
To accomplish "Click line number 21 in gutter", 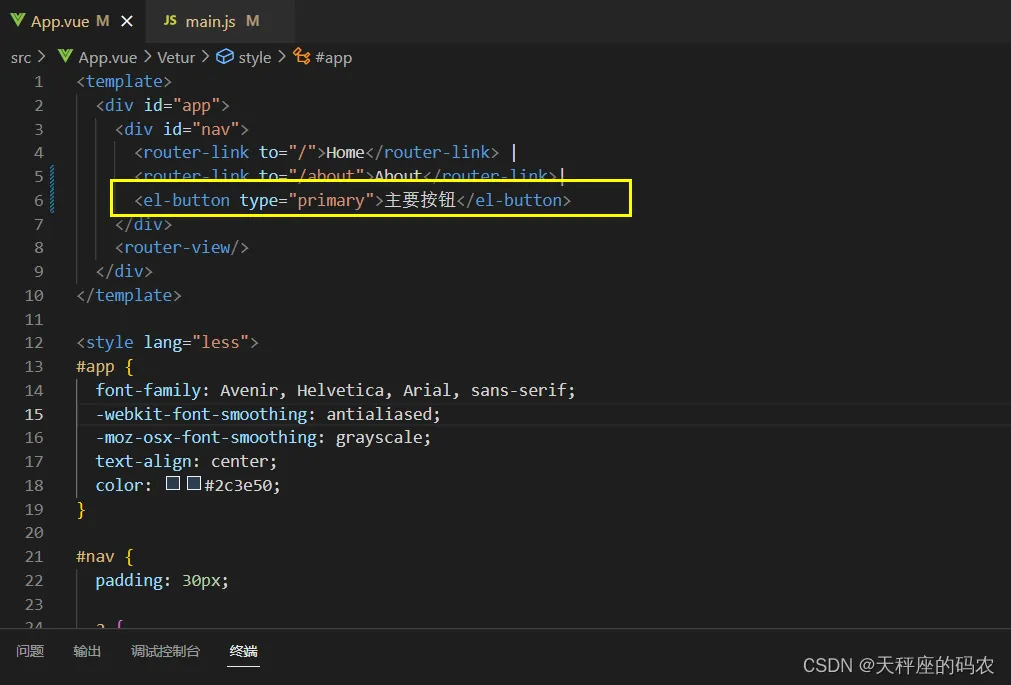I will tap(34, 557).
